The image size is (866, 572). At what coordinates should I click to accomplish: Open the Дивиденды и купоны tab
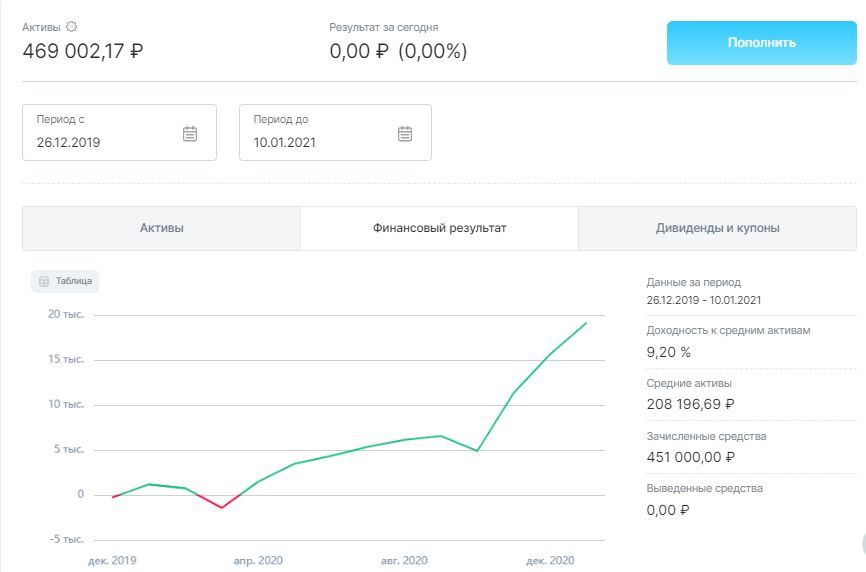tap(717, 228)
